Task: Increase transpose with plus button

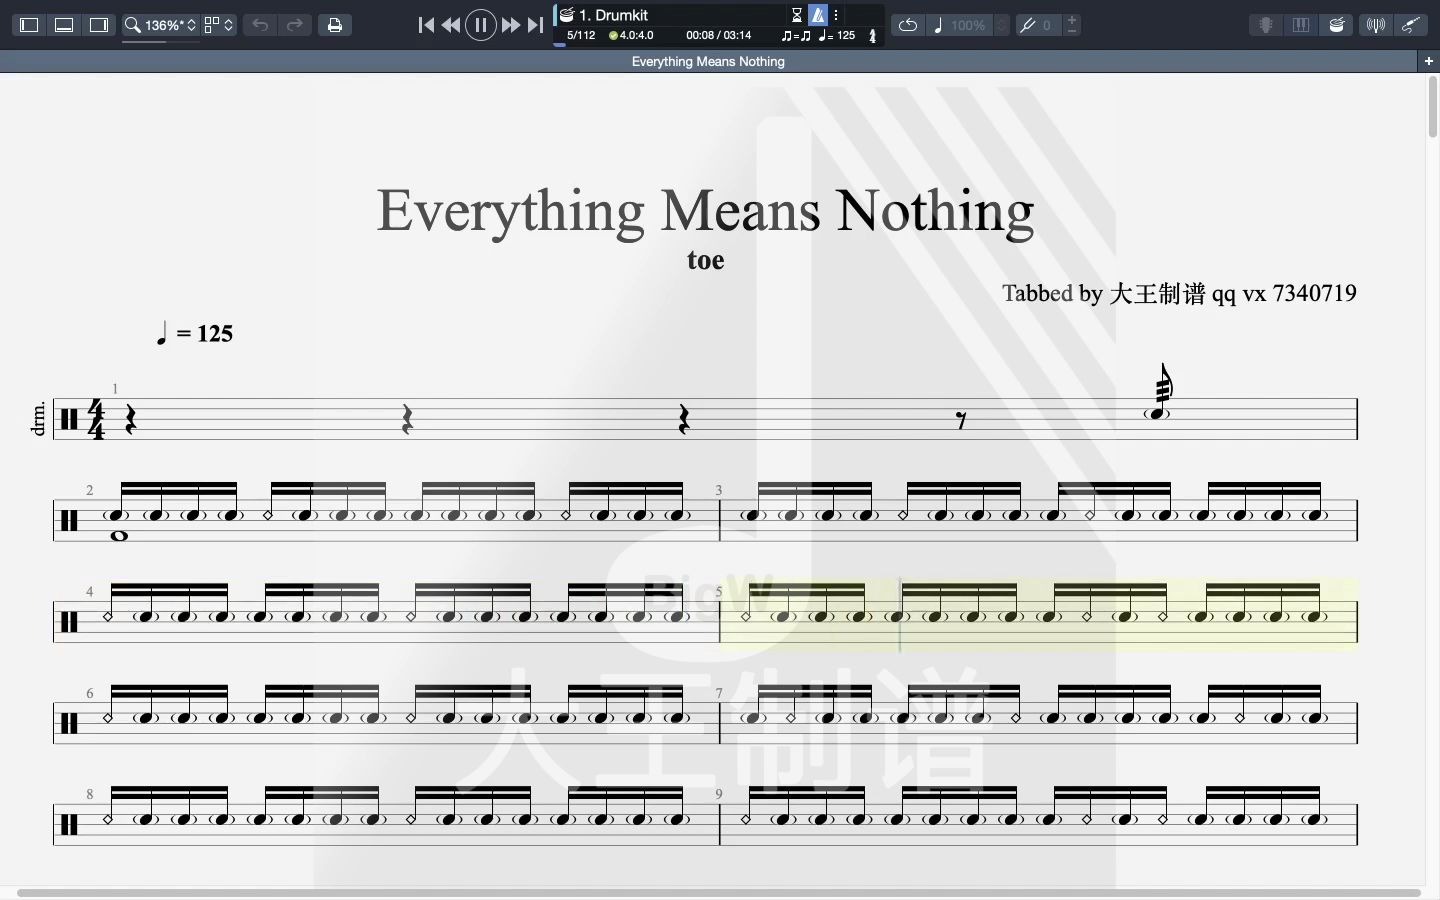Action: pyautogui.click(x=1072, y=19)
